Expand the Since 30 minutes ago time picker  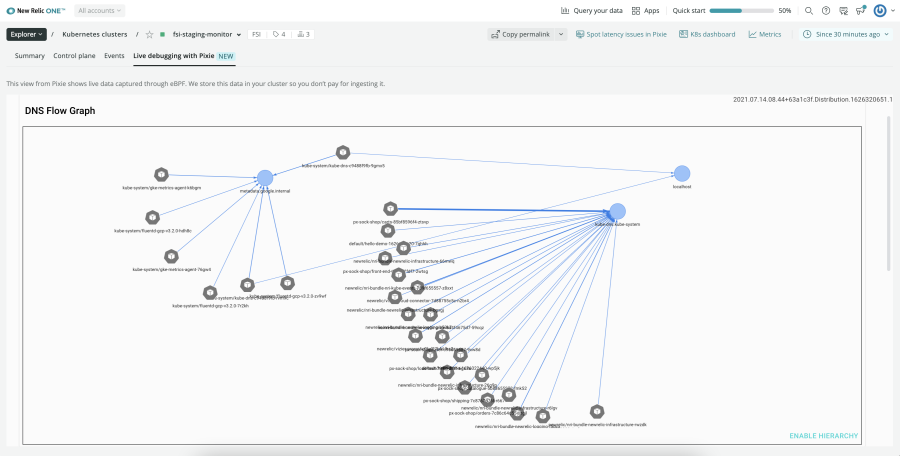[845, 34]
